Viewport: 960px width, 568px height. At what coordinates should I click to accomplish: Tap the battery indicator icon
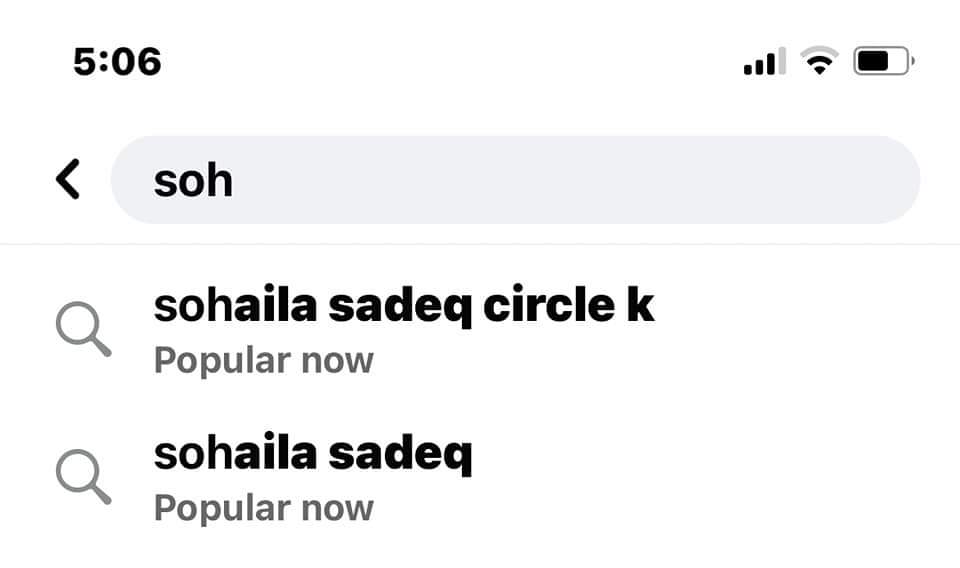point(882,62)
